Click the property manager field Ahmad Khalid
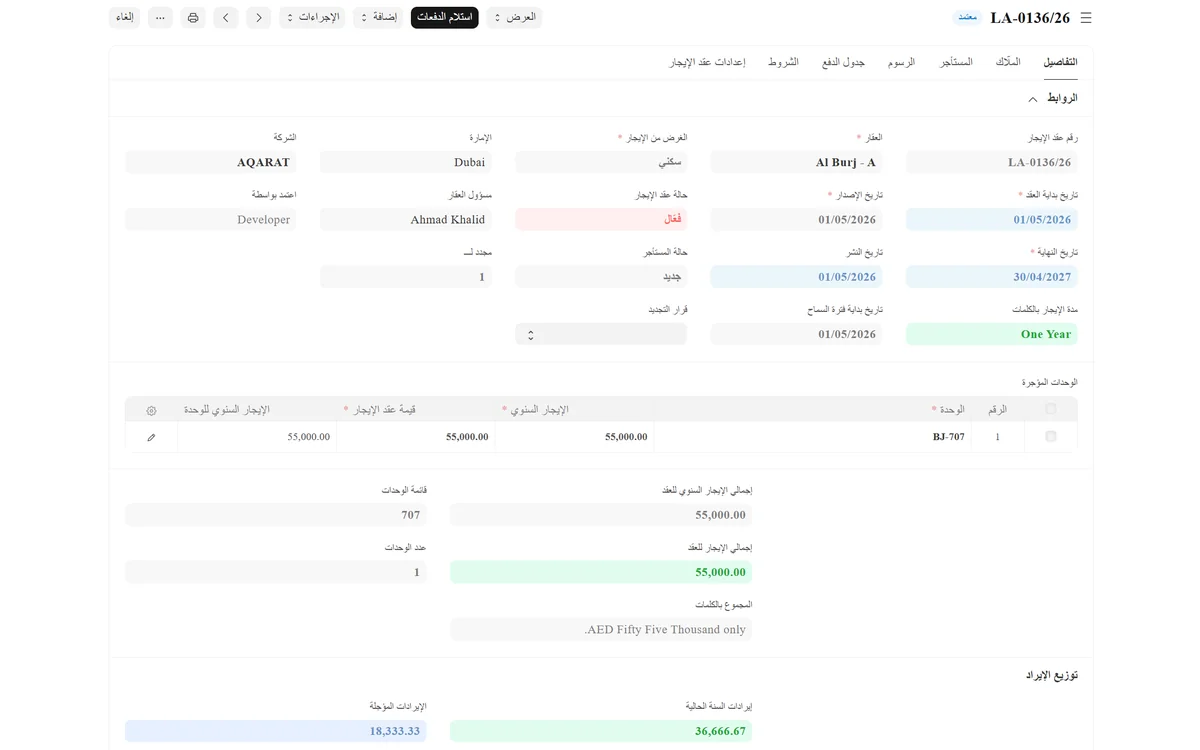 [x=406, y=220]
